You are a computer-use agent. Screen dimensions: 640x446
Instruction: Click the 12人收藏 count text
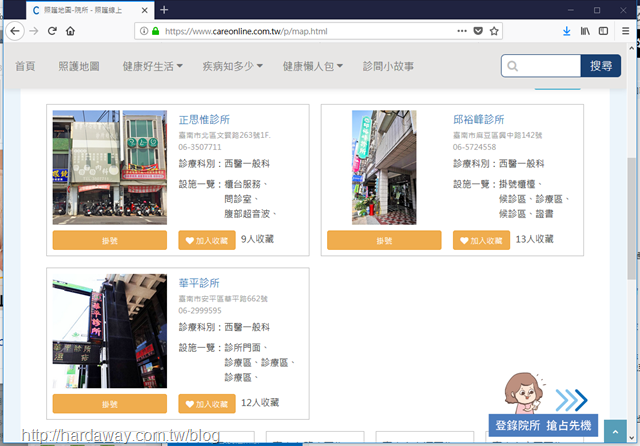tap(260, 403)
